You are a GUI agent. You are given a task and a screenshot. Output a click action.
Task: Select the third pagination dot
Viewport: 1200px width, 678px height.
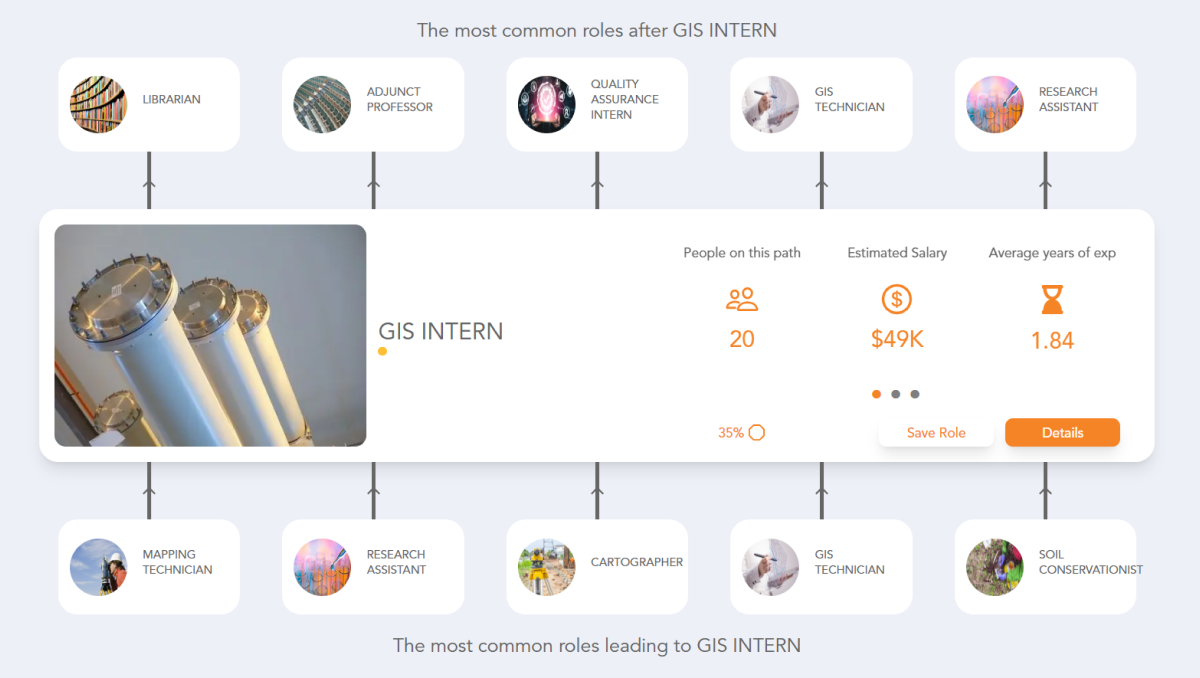click(x=915, y=394)
